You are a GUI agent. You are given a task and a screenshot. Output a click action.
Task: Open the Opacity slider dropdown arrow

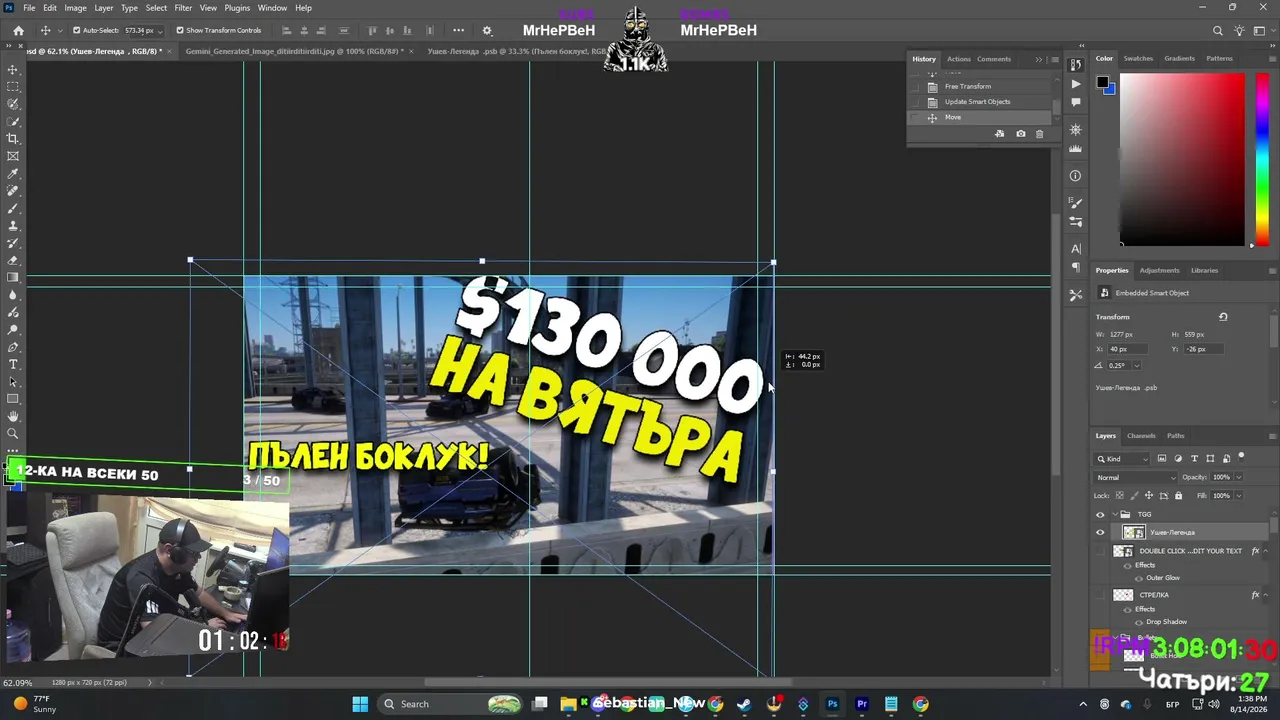tap(1238, 477)
